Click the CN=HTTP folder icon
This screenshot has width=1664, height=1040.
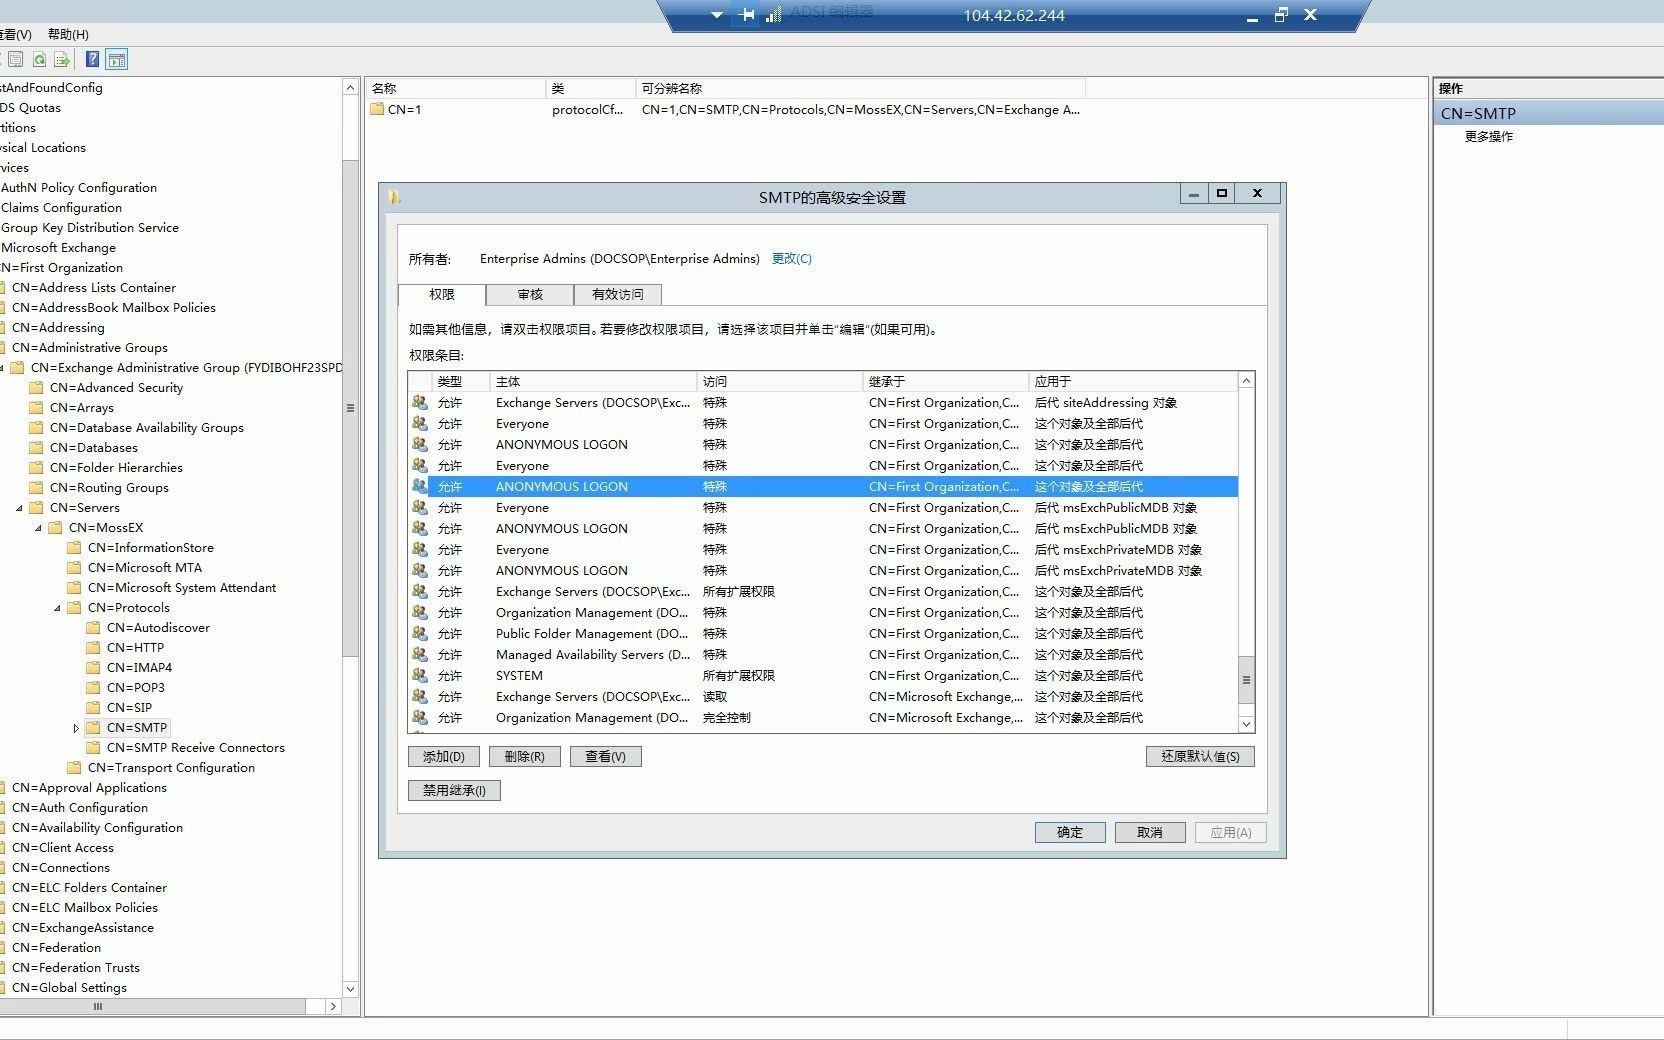click(93, 647)
